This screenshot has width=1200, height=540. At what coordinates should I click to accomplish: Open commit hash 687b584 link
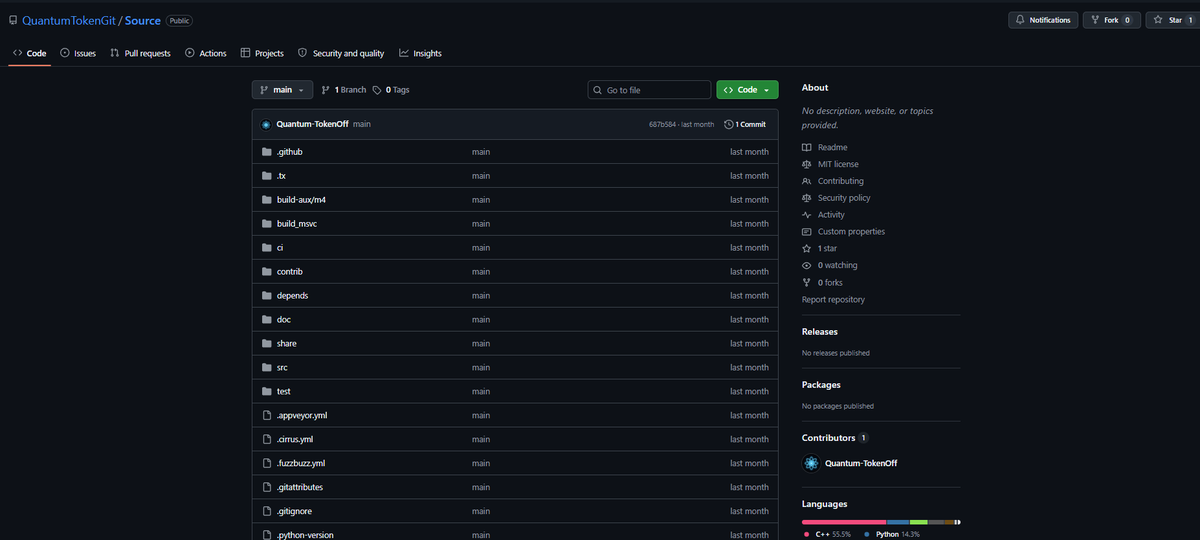click(662, 124)
